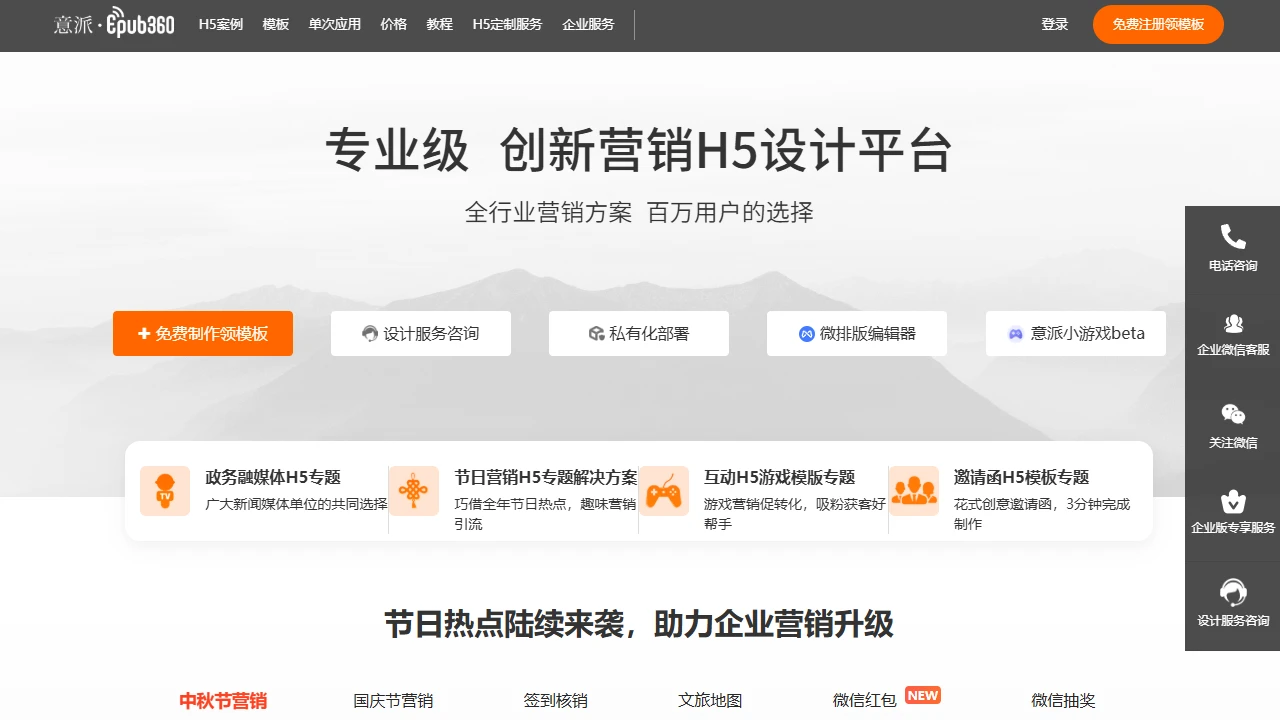This screenshot has width=1280, height=720.
Task: Select the 文旅地图 tab
Action: (x=710, y=701)
